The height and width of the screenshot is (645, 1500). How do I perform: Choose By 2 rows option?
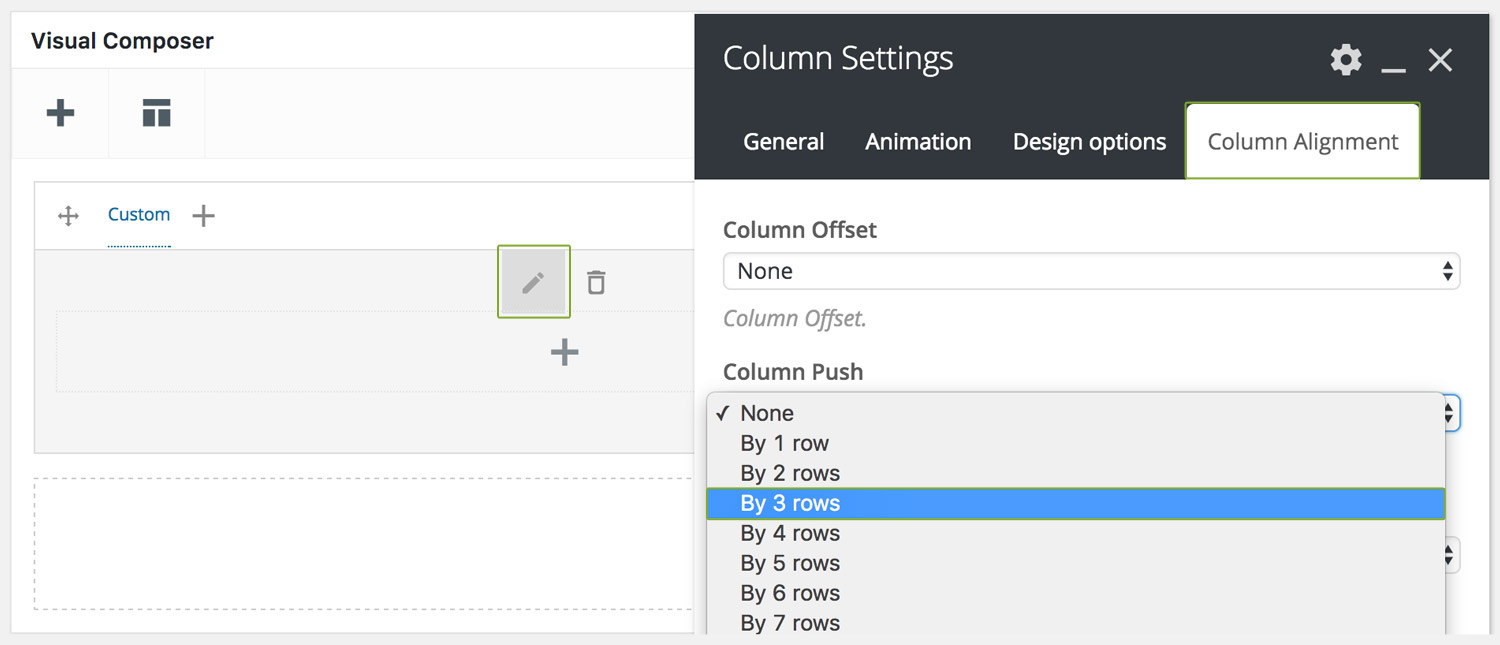click(1076, 473)
